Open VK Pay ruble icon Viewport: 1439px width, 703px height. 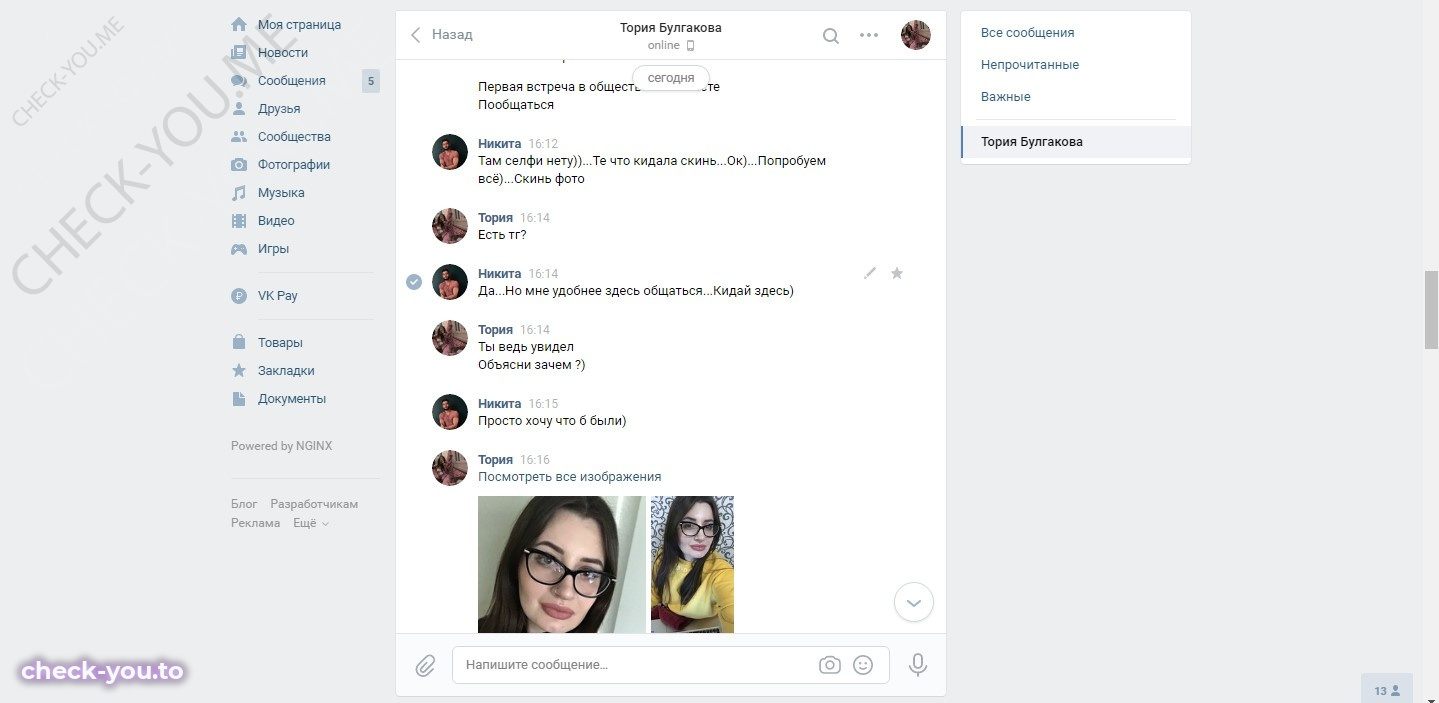pyautogui.click(x=239, y=295)
